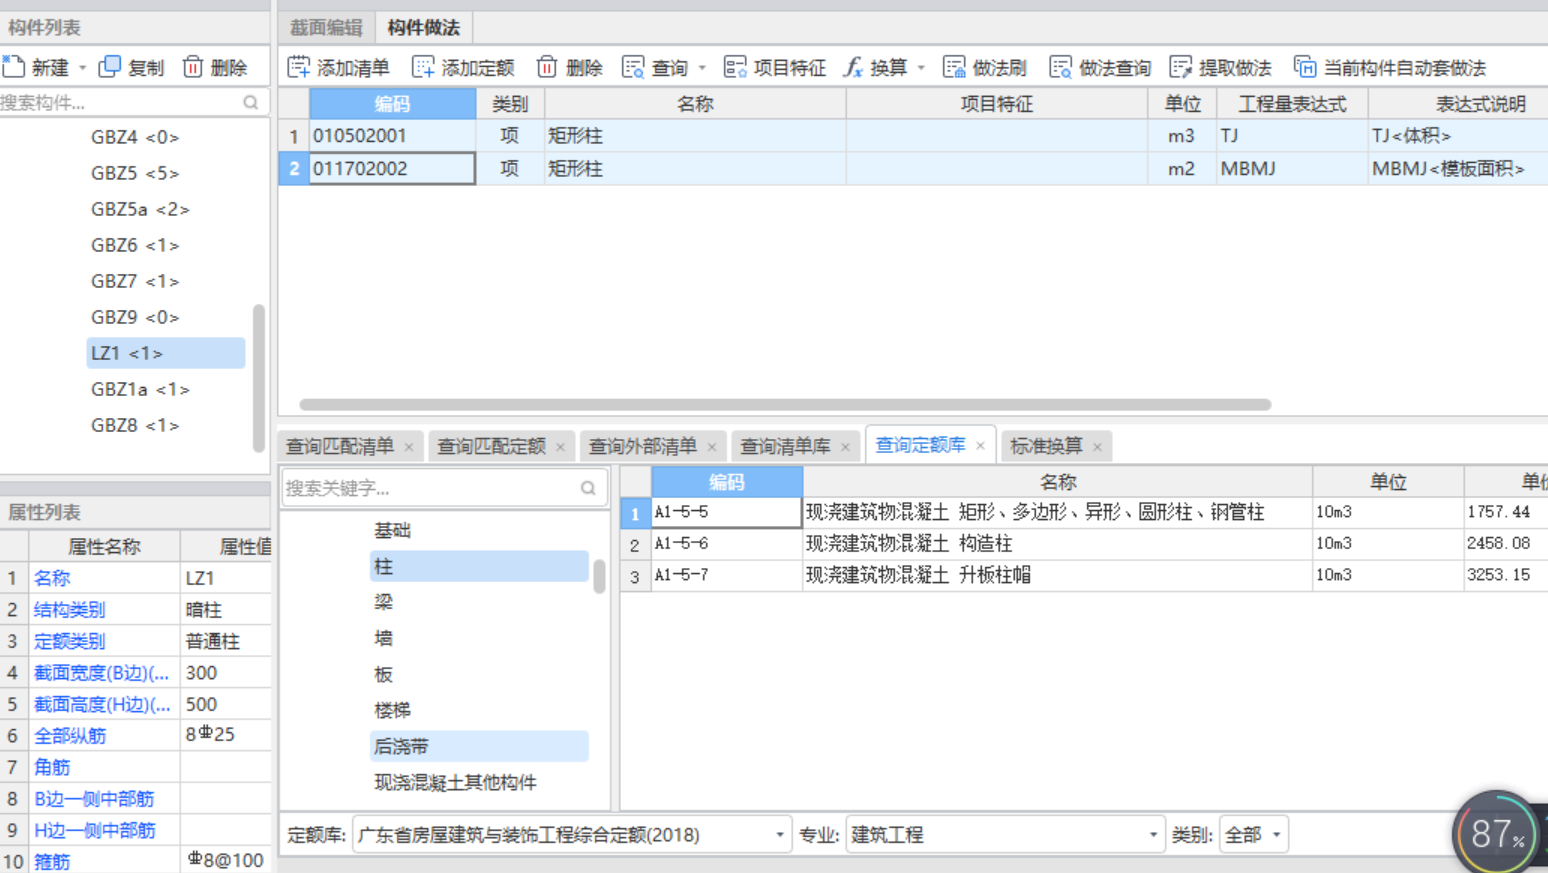Select the 后浇带 category in quota tree
The image size is (1548, 873).
click(478, 746)
